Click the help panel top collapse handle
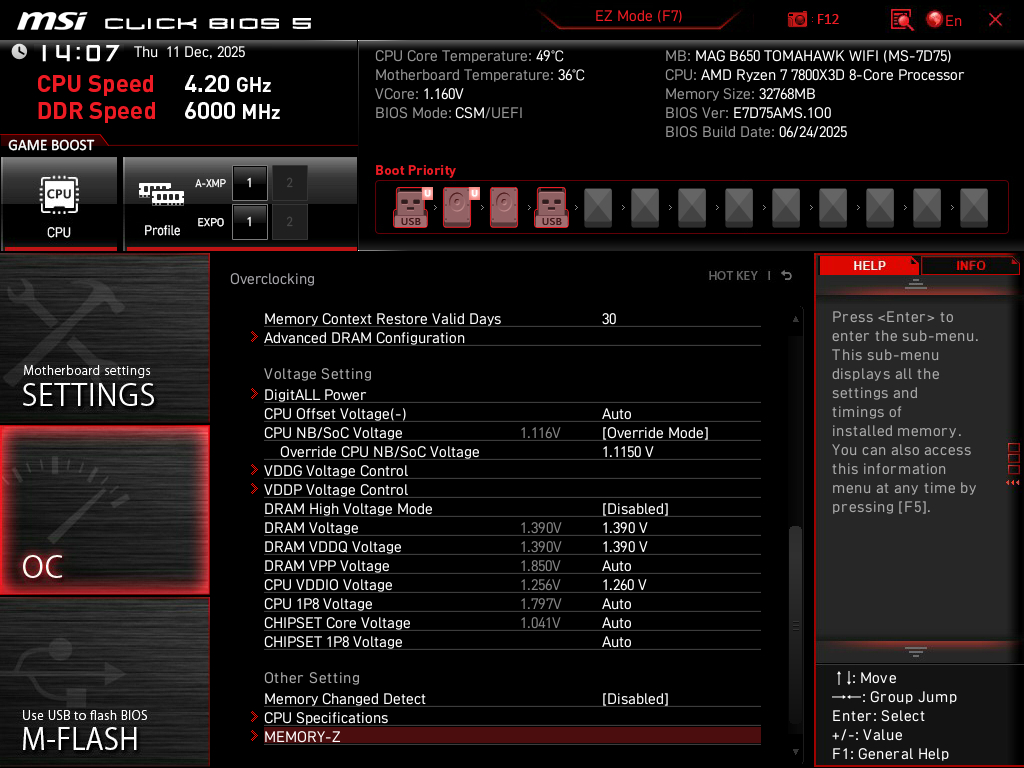The image size is (1024, 768). (x=916, y=283)
